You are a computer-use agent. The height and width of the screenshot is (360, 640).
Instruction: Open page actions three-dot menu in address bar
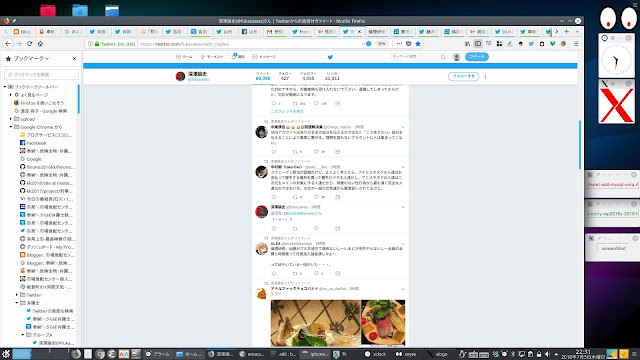point(399,44)
